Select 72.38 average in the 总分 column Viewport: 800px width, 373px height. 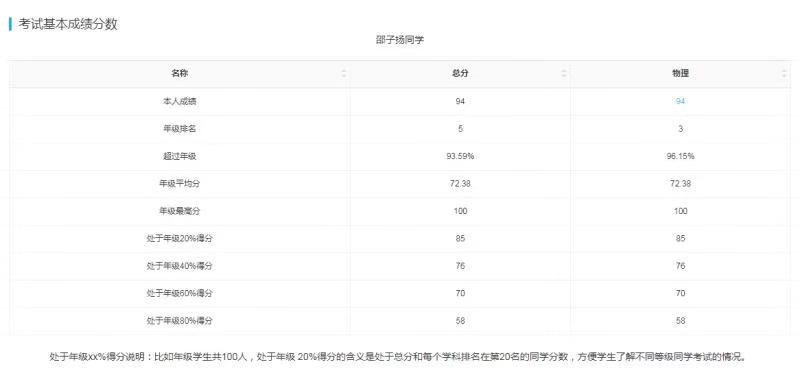[460, 184]
